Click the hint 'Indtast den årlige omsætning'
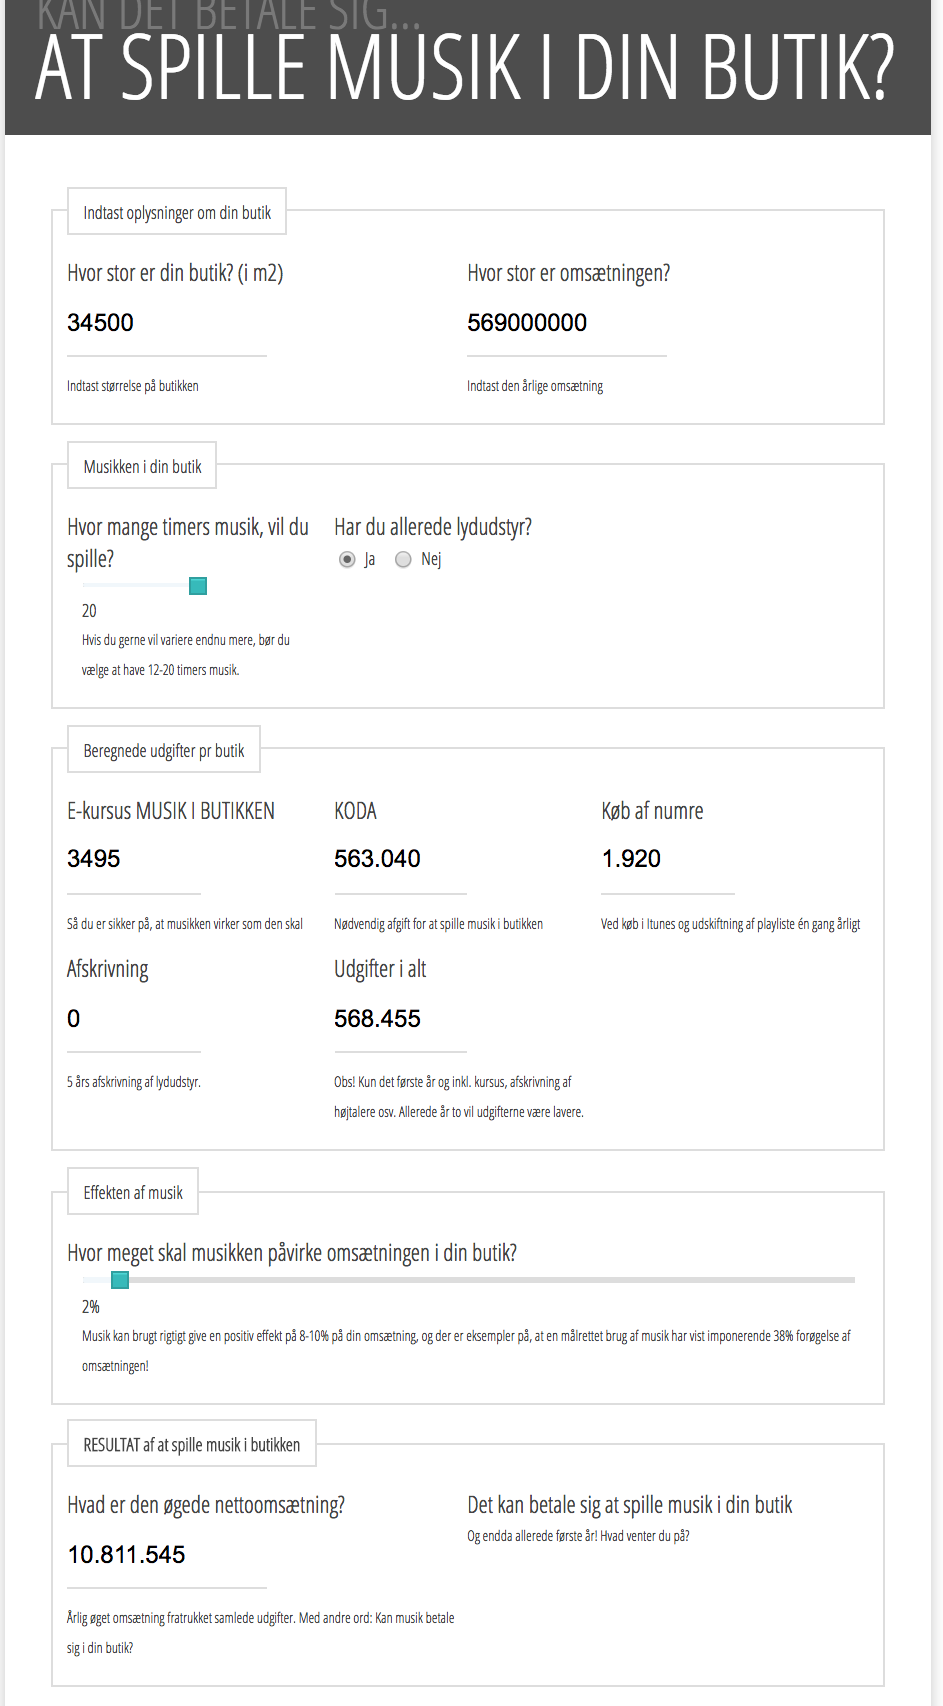943x1706 pixels. (535, 386)
